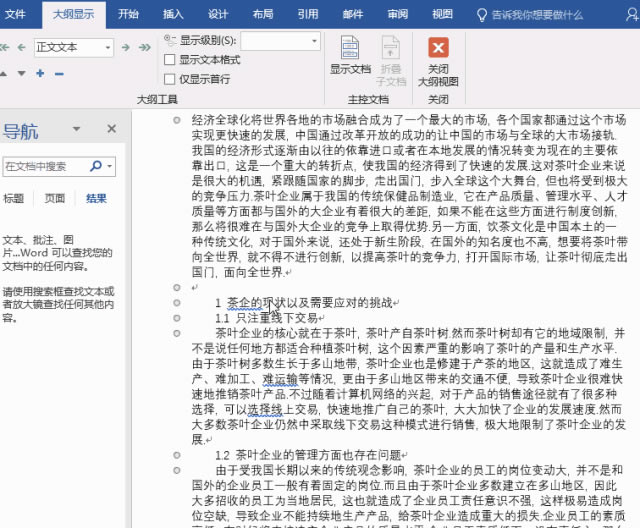Open 页面 tab in navigation pane
This screenshot has width=640, height=528.
point(55,198)
